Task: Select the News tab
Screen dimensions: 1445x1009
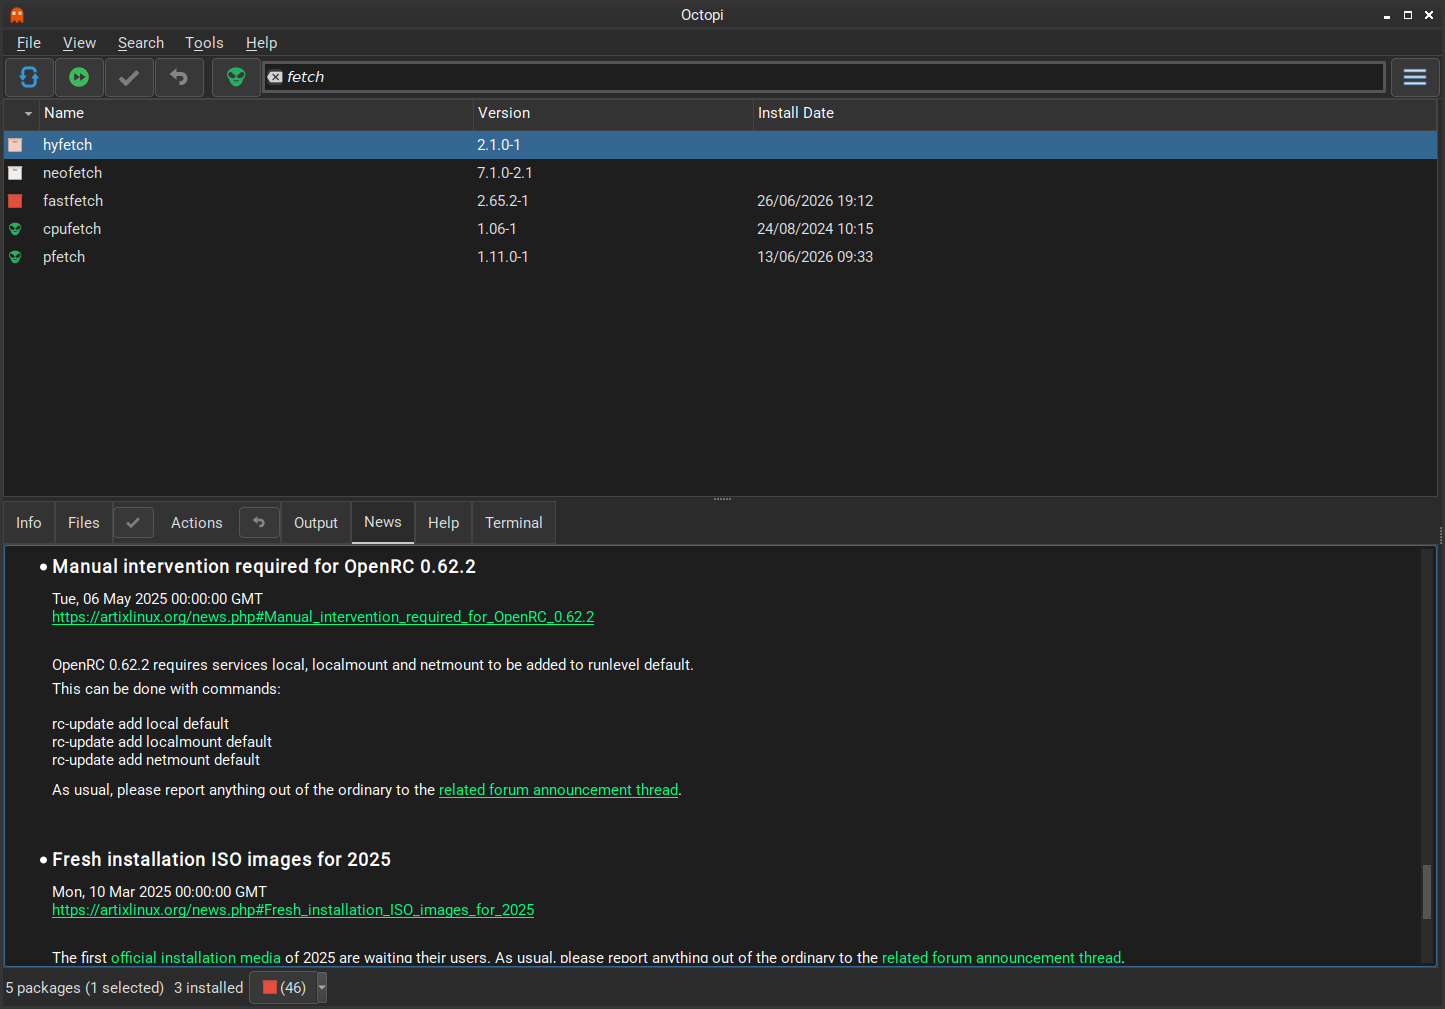Action: (383, 522)
